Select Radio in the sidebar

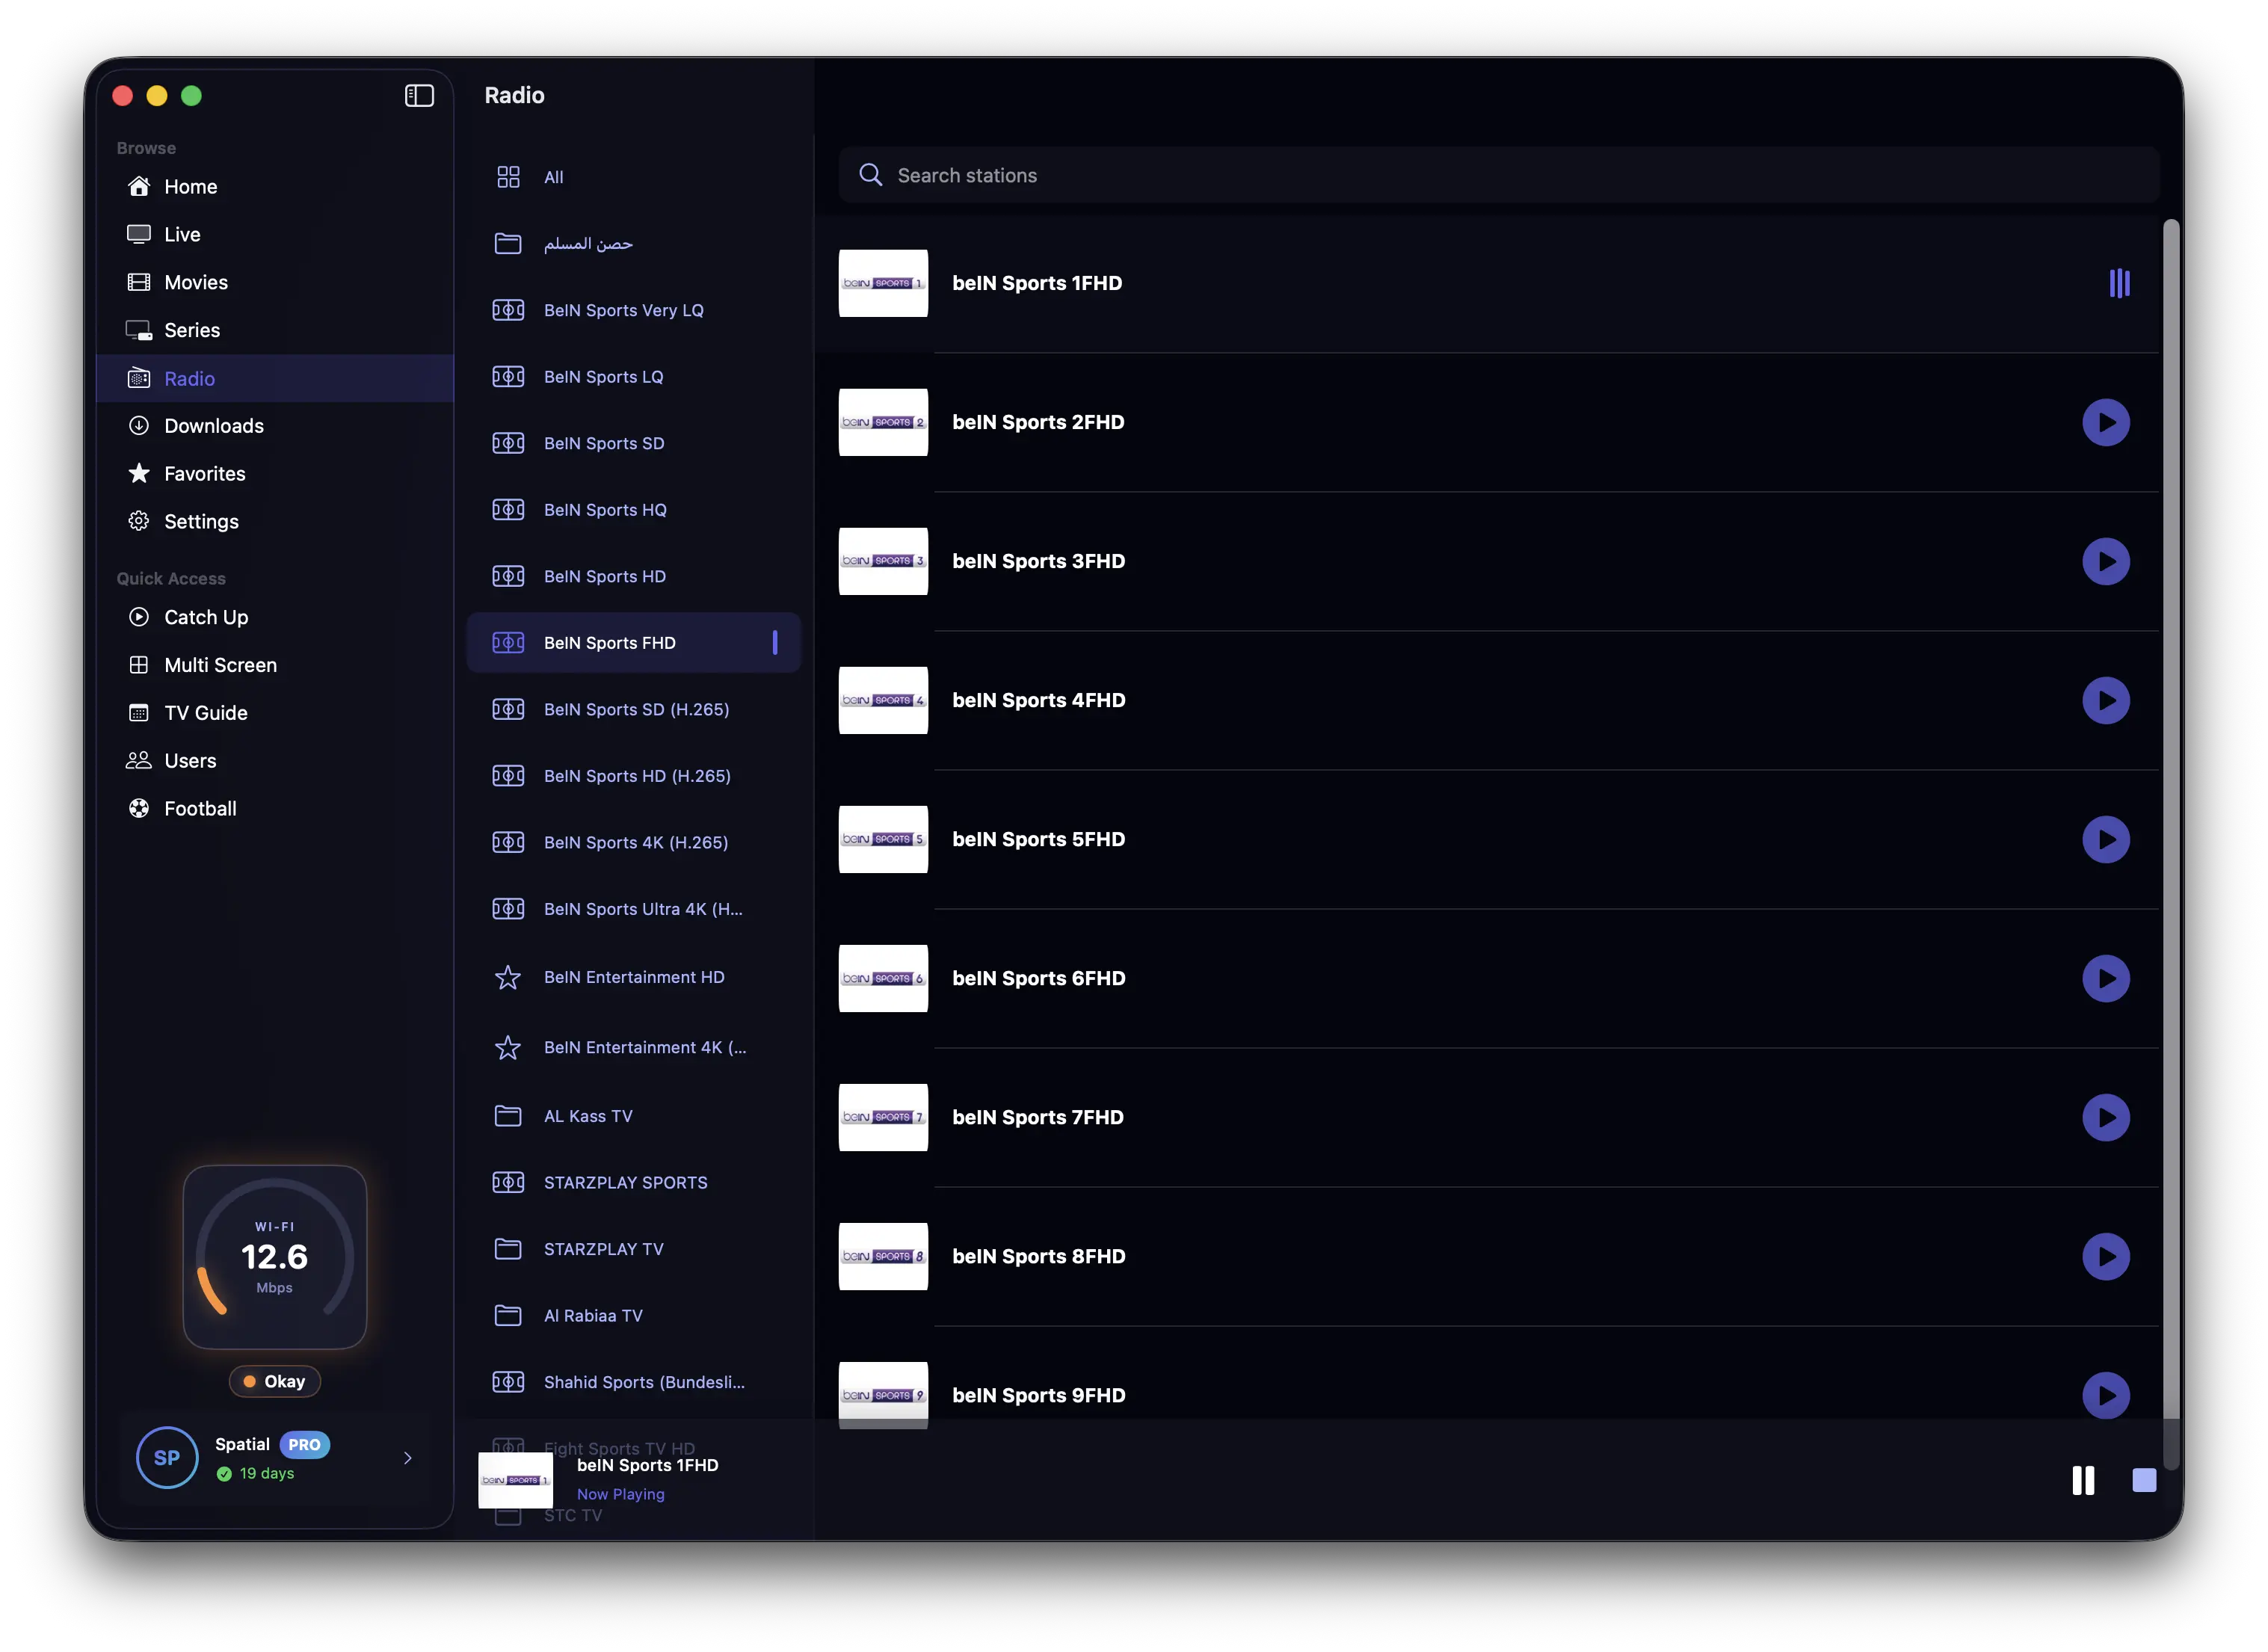point(274,378)
